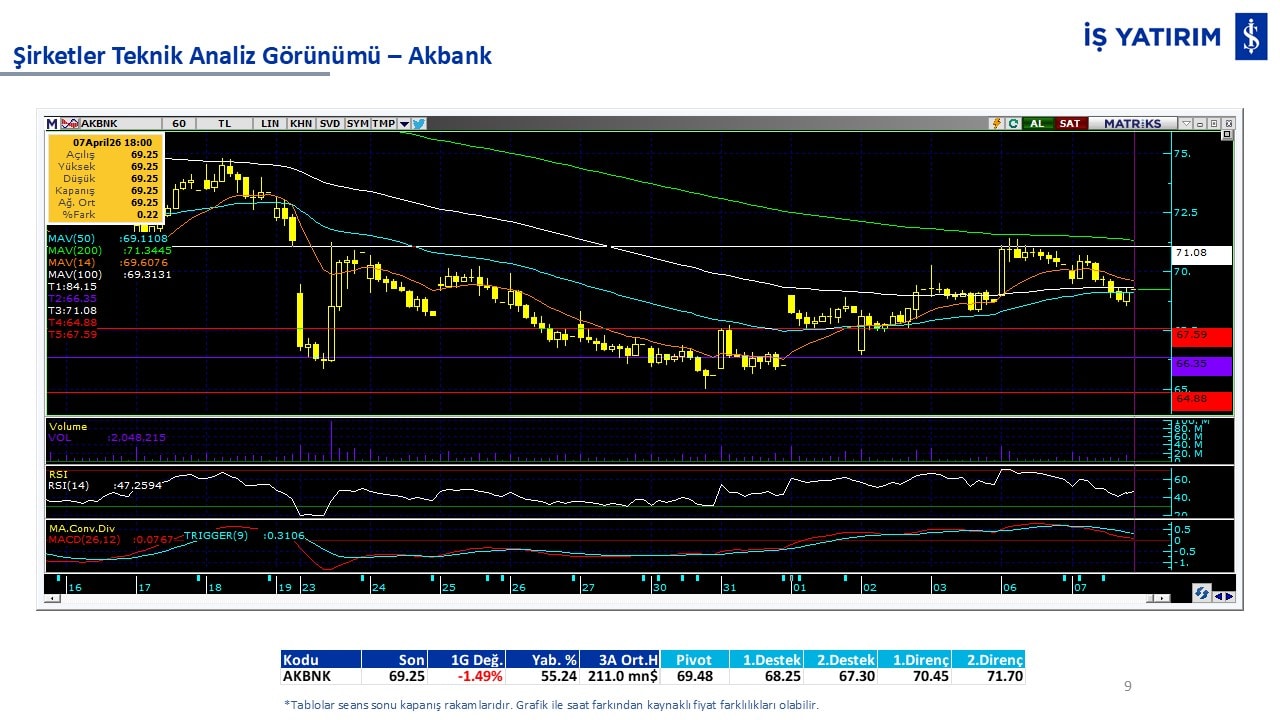Click the İş Yatırım logo
Image resolution: width=1280 pixels, height=720 pixels.
[x=1250, y=38]
